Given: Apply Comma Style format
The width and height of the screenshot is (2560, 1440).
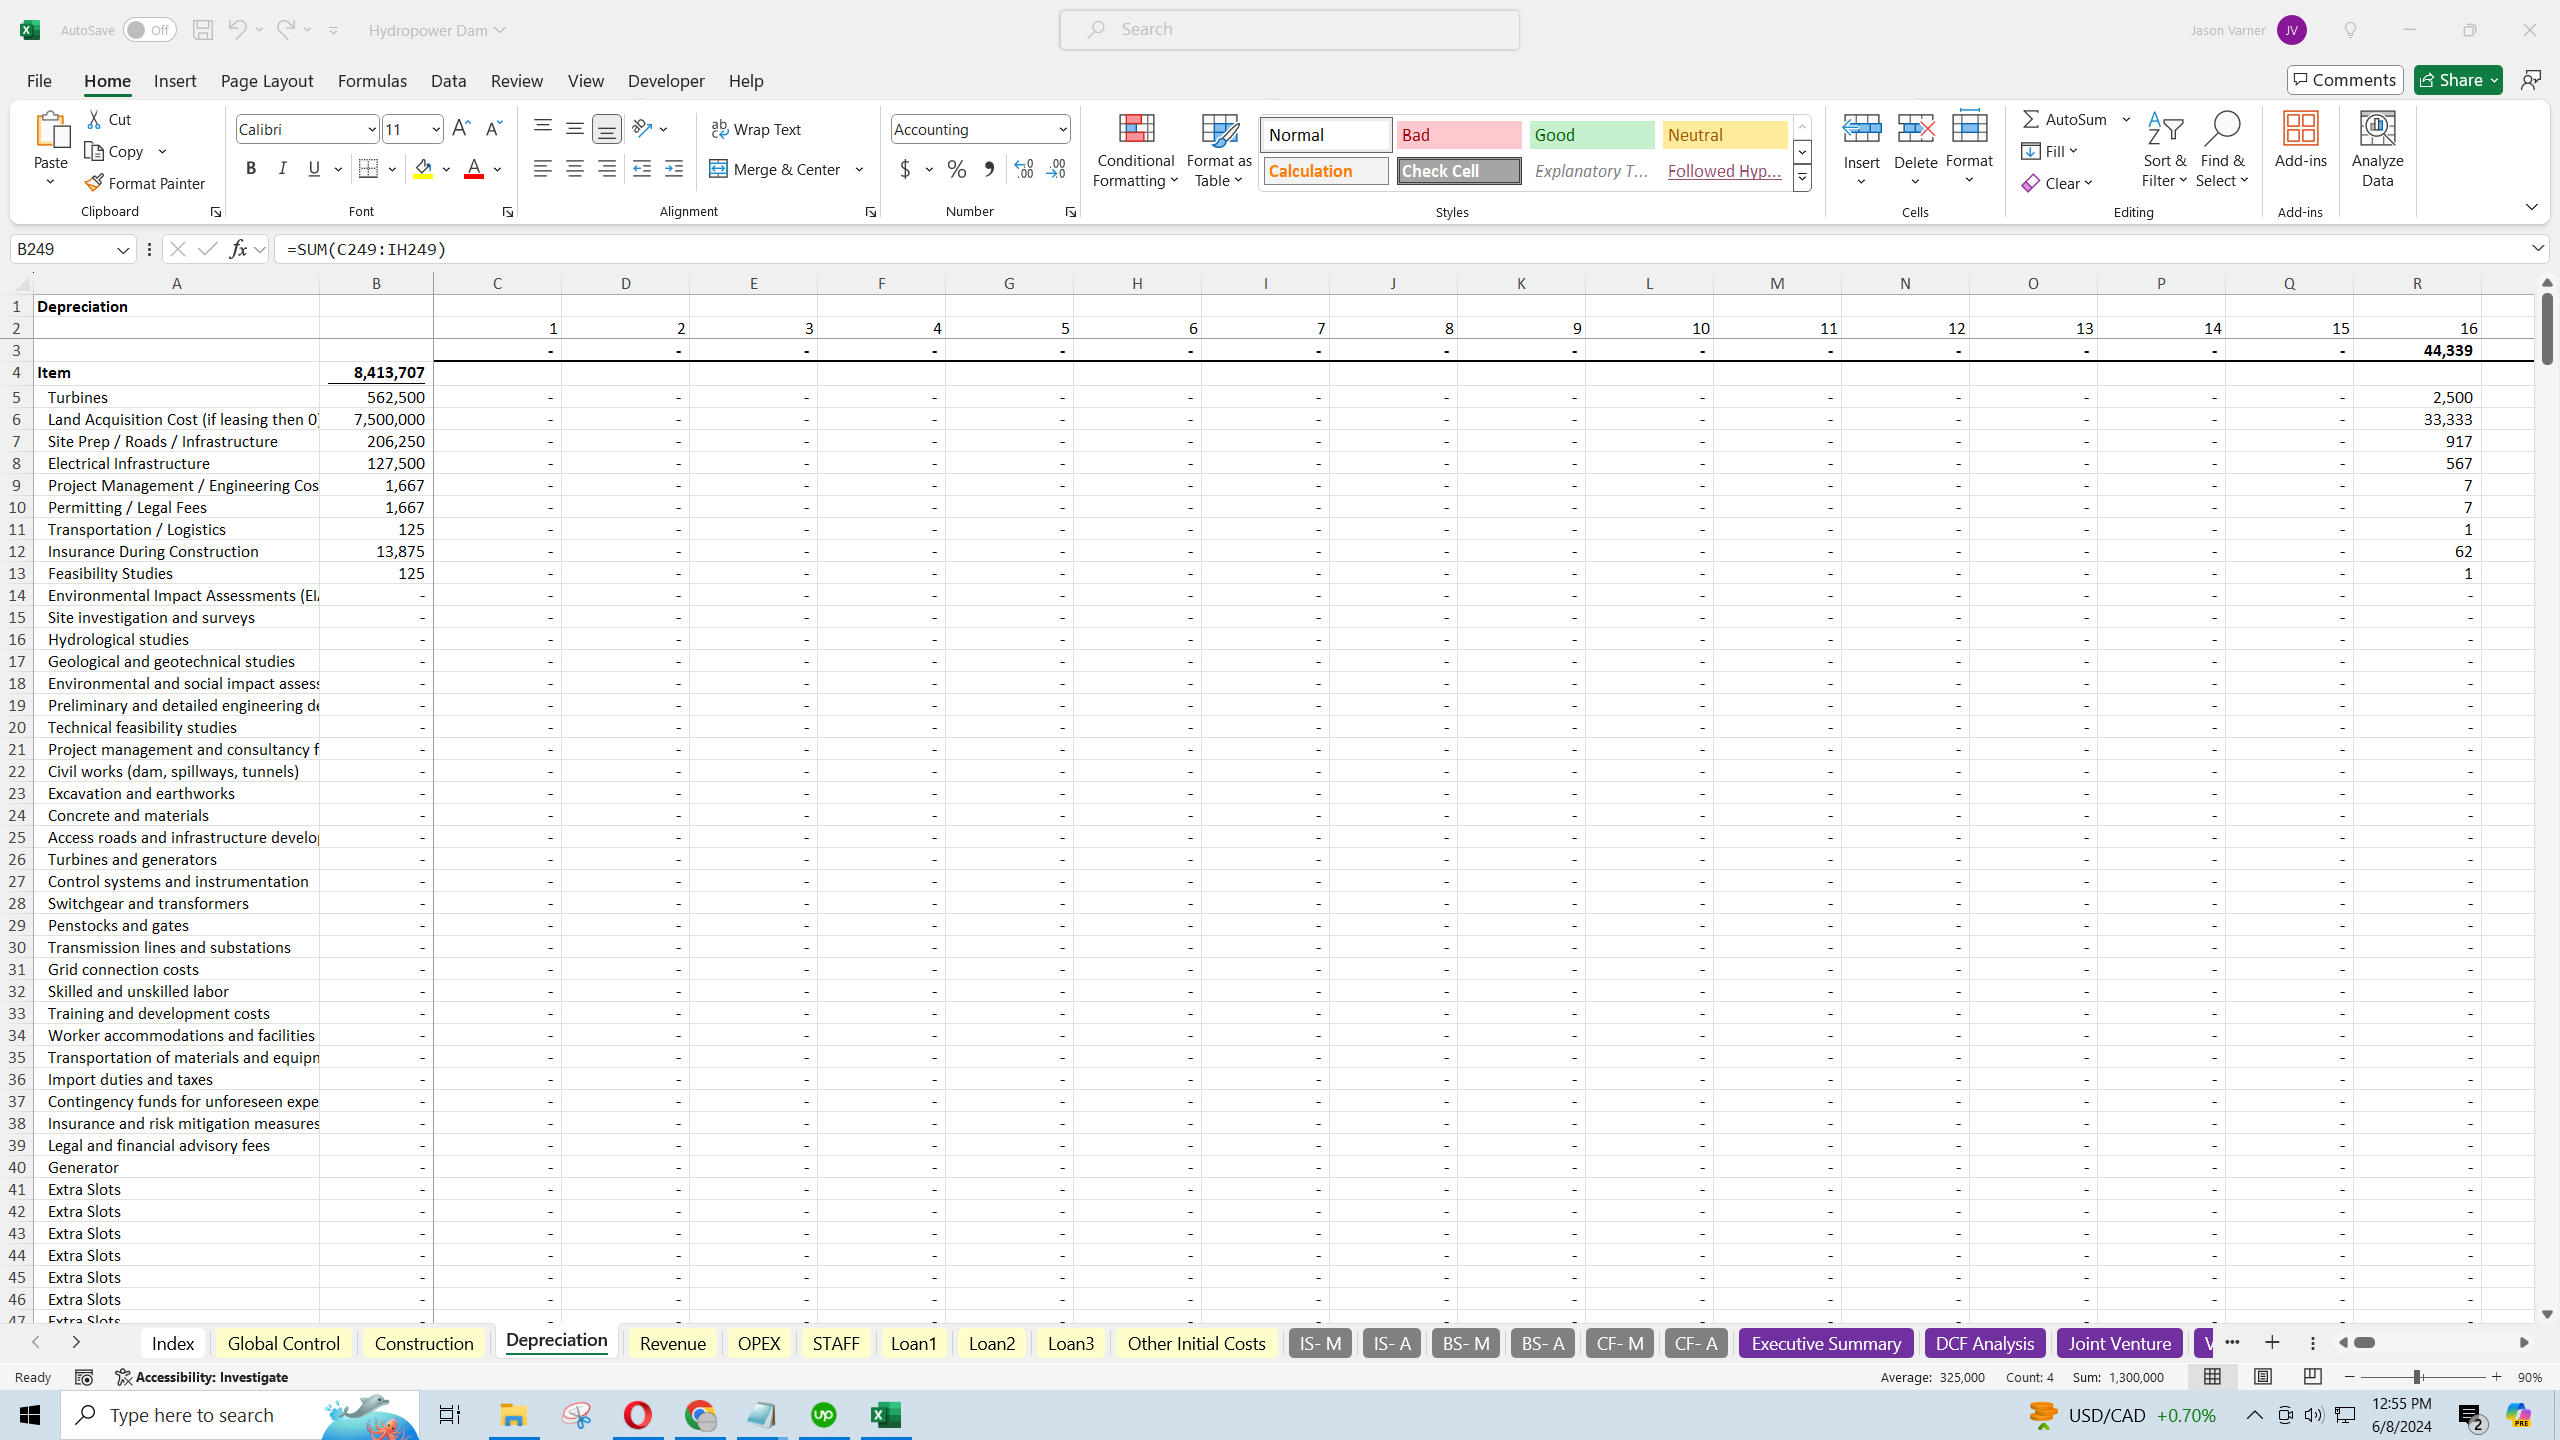Looking at the screenshot, I should 989,169.
